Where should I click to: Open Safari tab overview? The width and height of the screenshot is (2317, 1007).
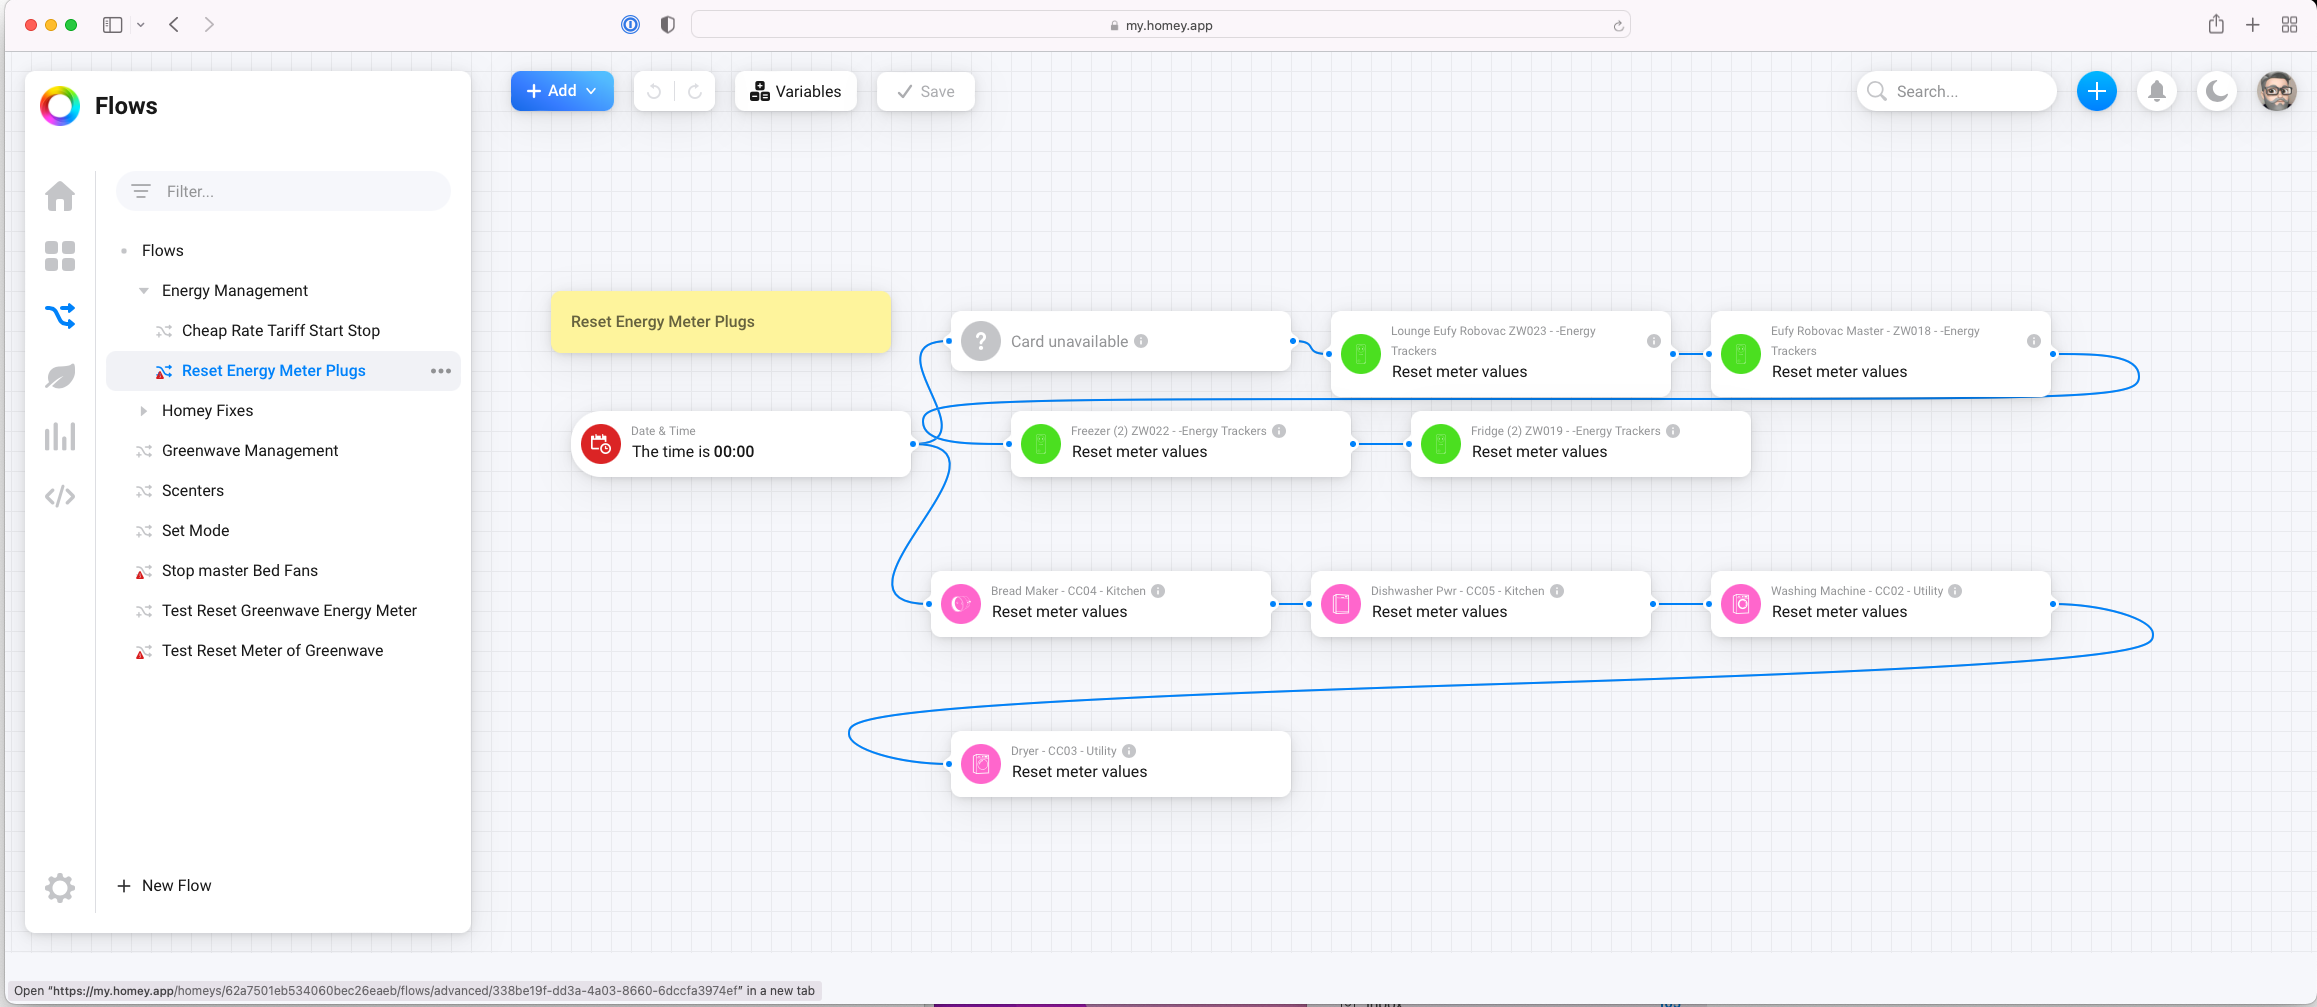2290,25
